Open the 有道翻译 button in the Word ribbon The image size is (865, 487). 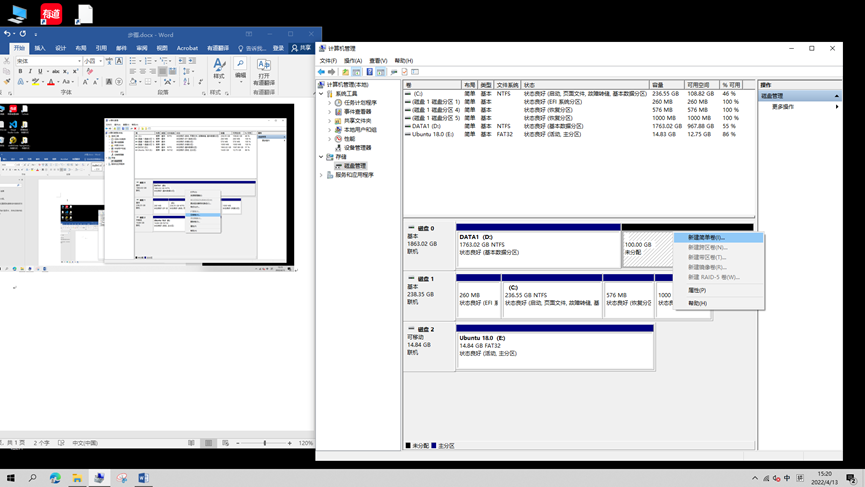[264, 72]
